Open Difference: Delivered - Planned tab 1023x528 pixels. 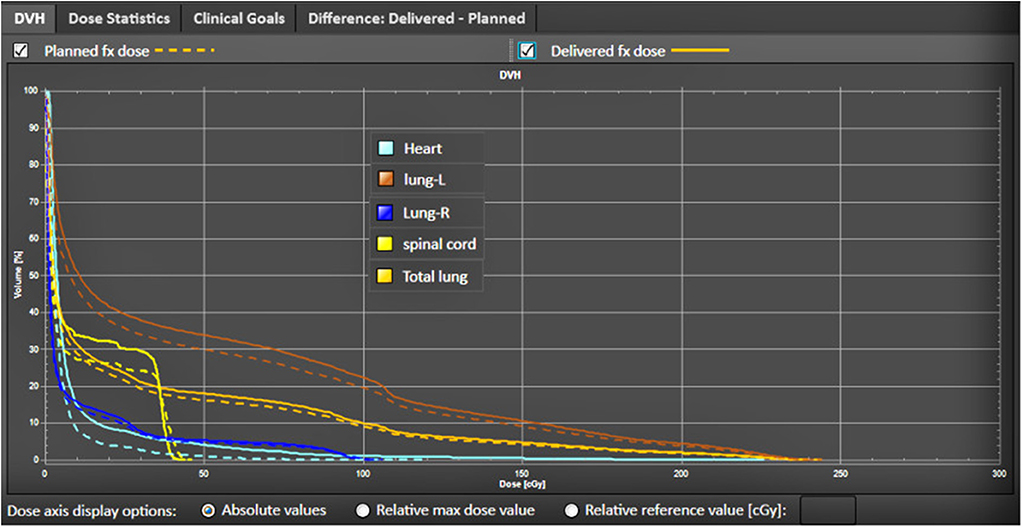point(416,18)
